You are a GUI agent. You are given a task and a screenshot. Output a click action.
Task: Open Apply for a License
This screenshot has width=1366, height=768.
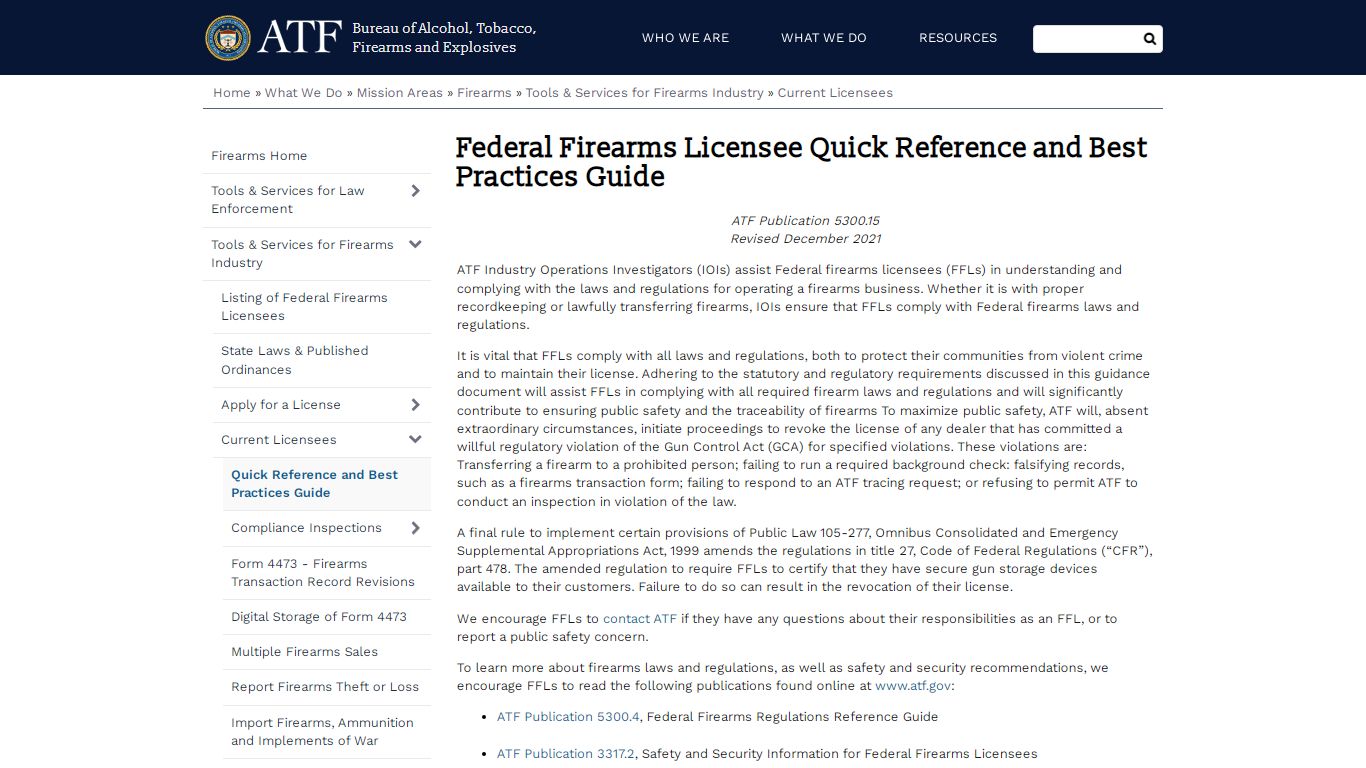[x=281, y=405]
